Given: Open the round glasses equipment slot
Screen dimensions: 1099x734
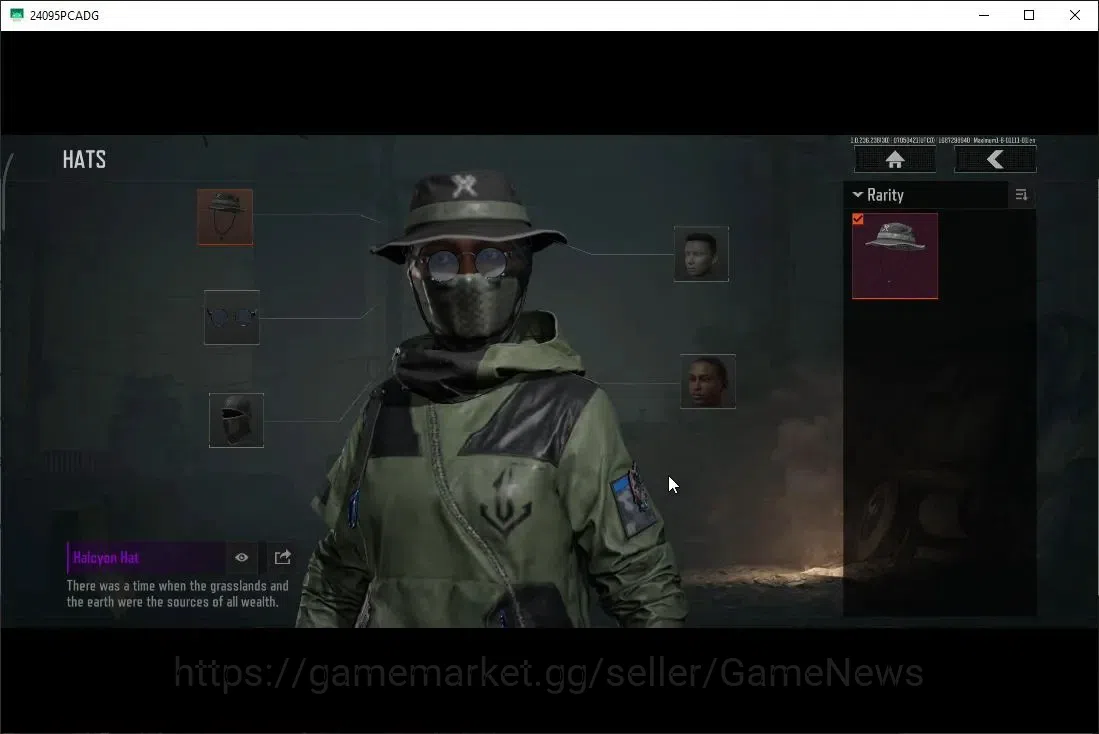Looking at the screenshot, I should coord(232,318).
